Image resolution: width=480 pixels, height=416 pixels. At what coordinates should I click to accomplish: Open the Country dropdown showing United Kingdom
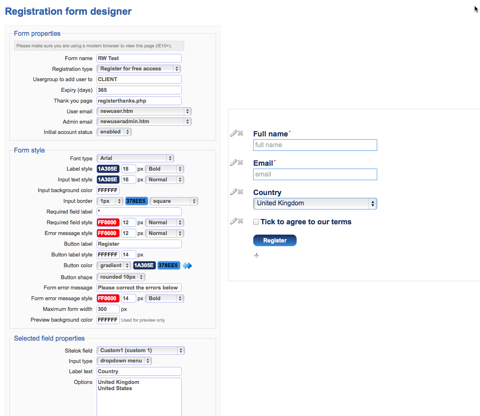(x=315, y=203)
